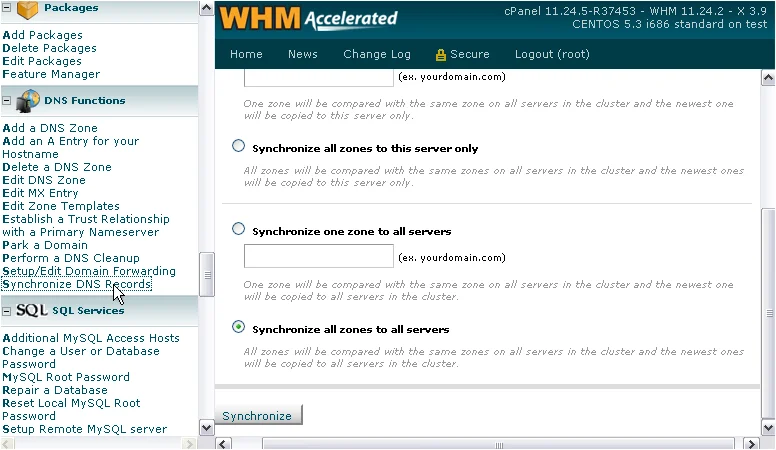The width and height of the screenshot is (776, 450).
Task: Collapse the SQL Services section
Action: 7,311
